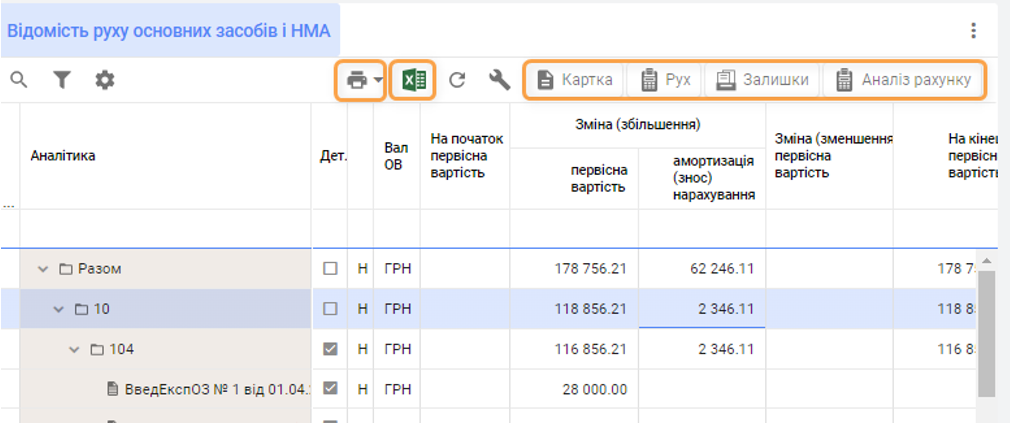Click the vertical scrollbar thumb

(x=986, y=330)
